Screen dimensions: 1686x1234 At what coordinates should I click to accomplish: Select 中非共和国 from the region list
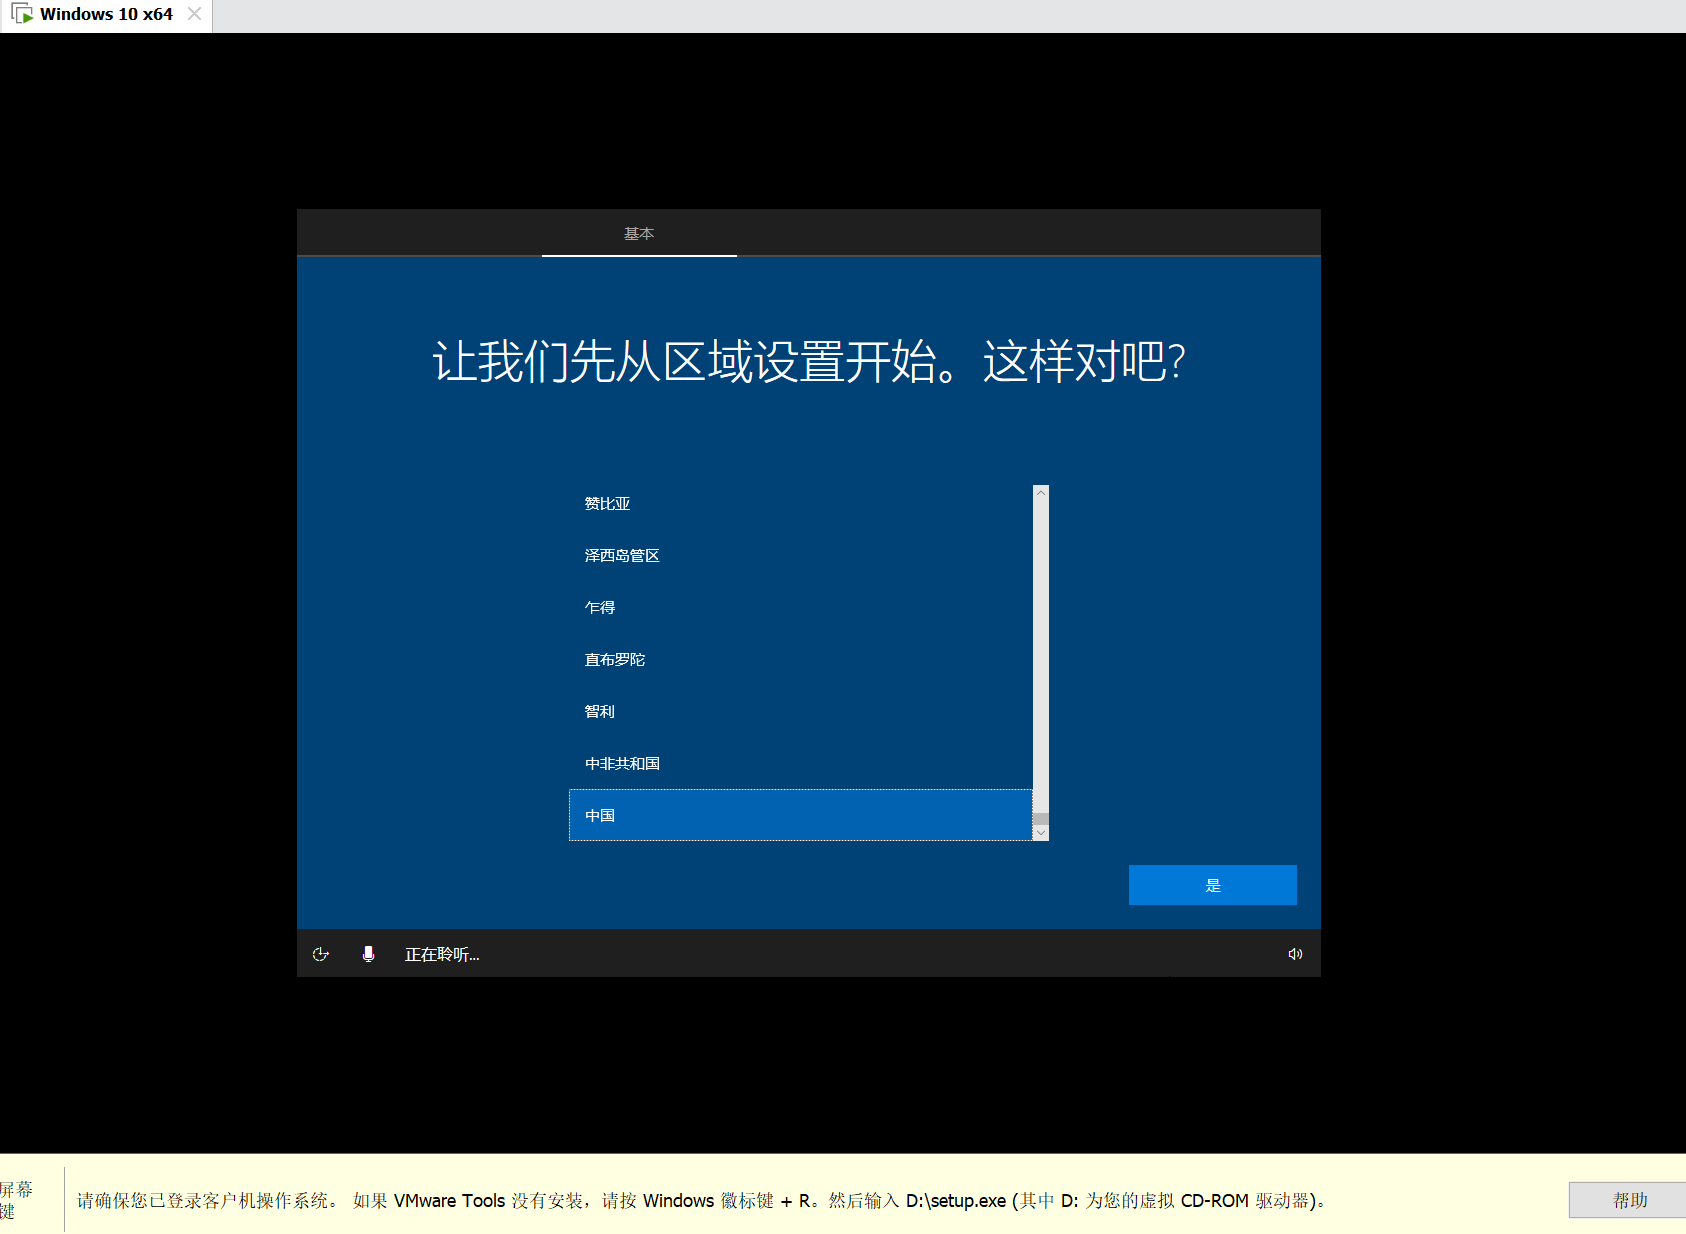800,764
